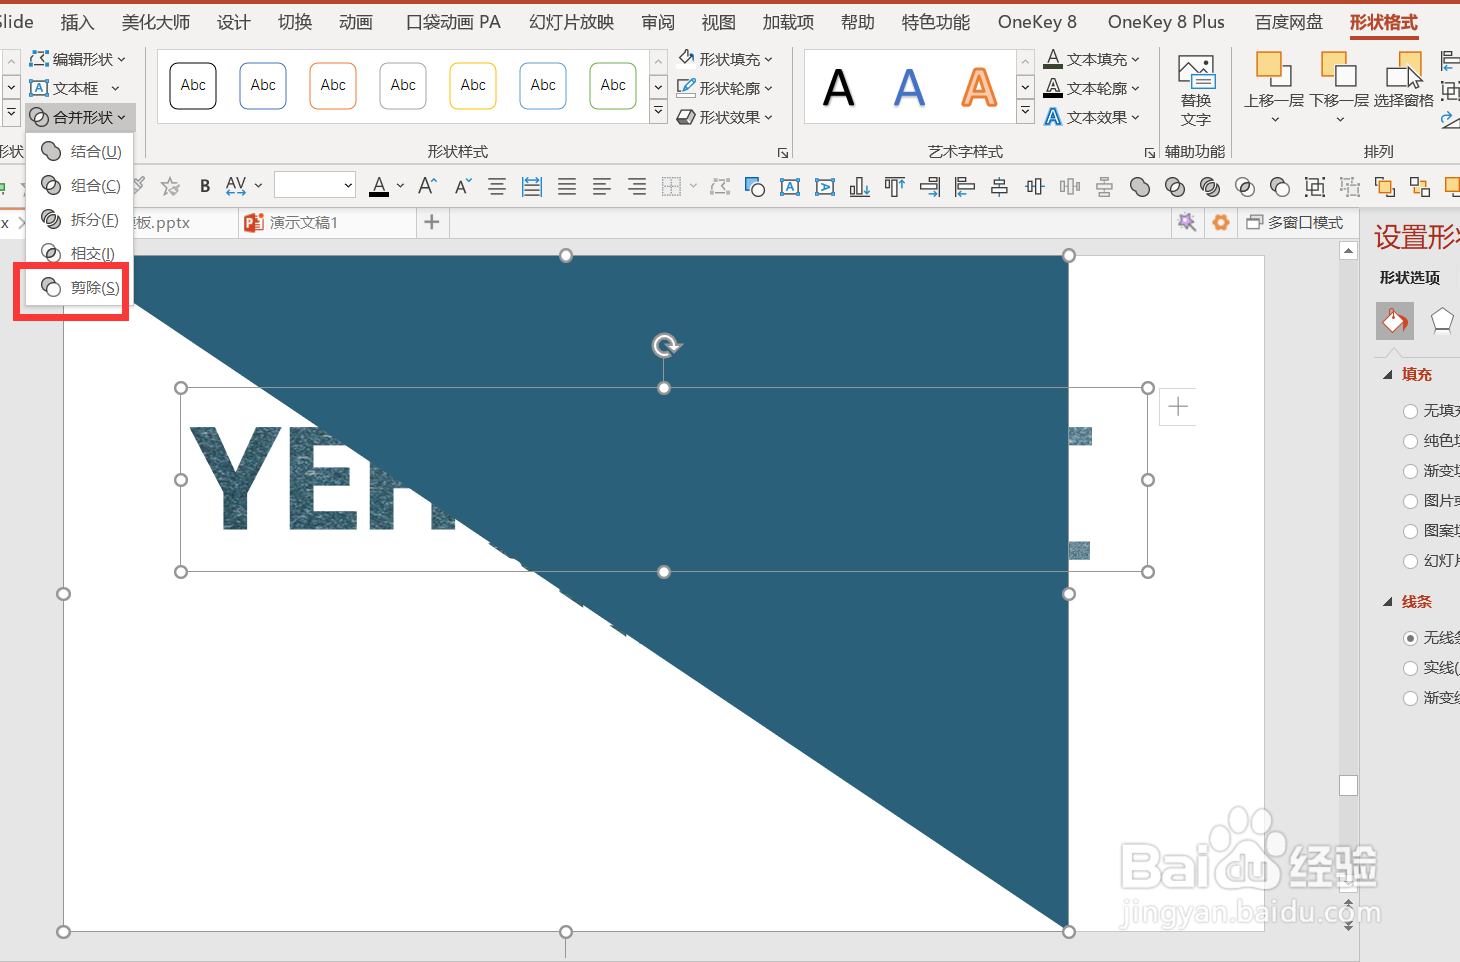1460x962 pixels.
Task: Click the rotation handle above the text box
Action: (x=665, y=346)
